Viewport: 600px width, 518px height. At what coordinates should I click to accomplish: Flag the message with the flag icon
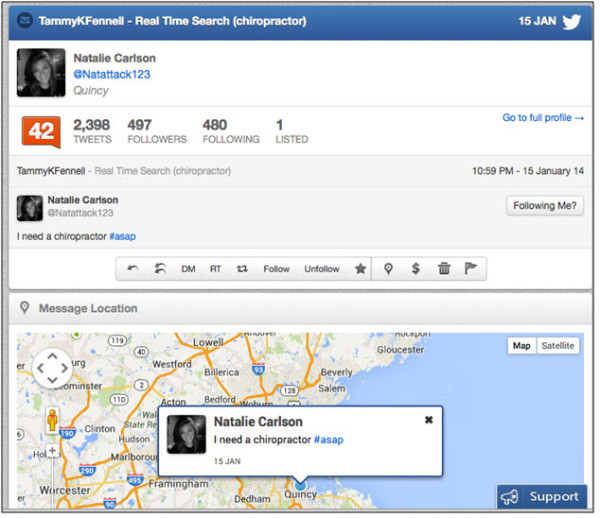[470, 269]
